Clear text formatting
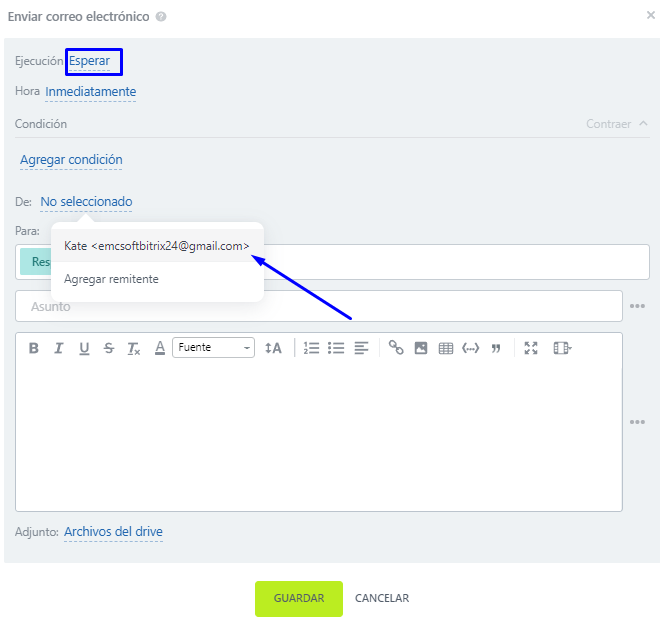Screen dimensions: 660x627 (x=134, y=348)
